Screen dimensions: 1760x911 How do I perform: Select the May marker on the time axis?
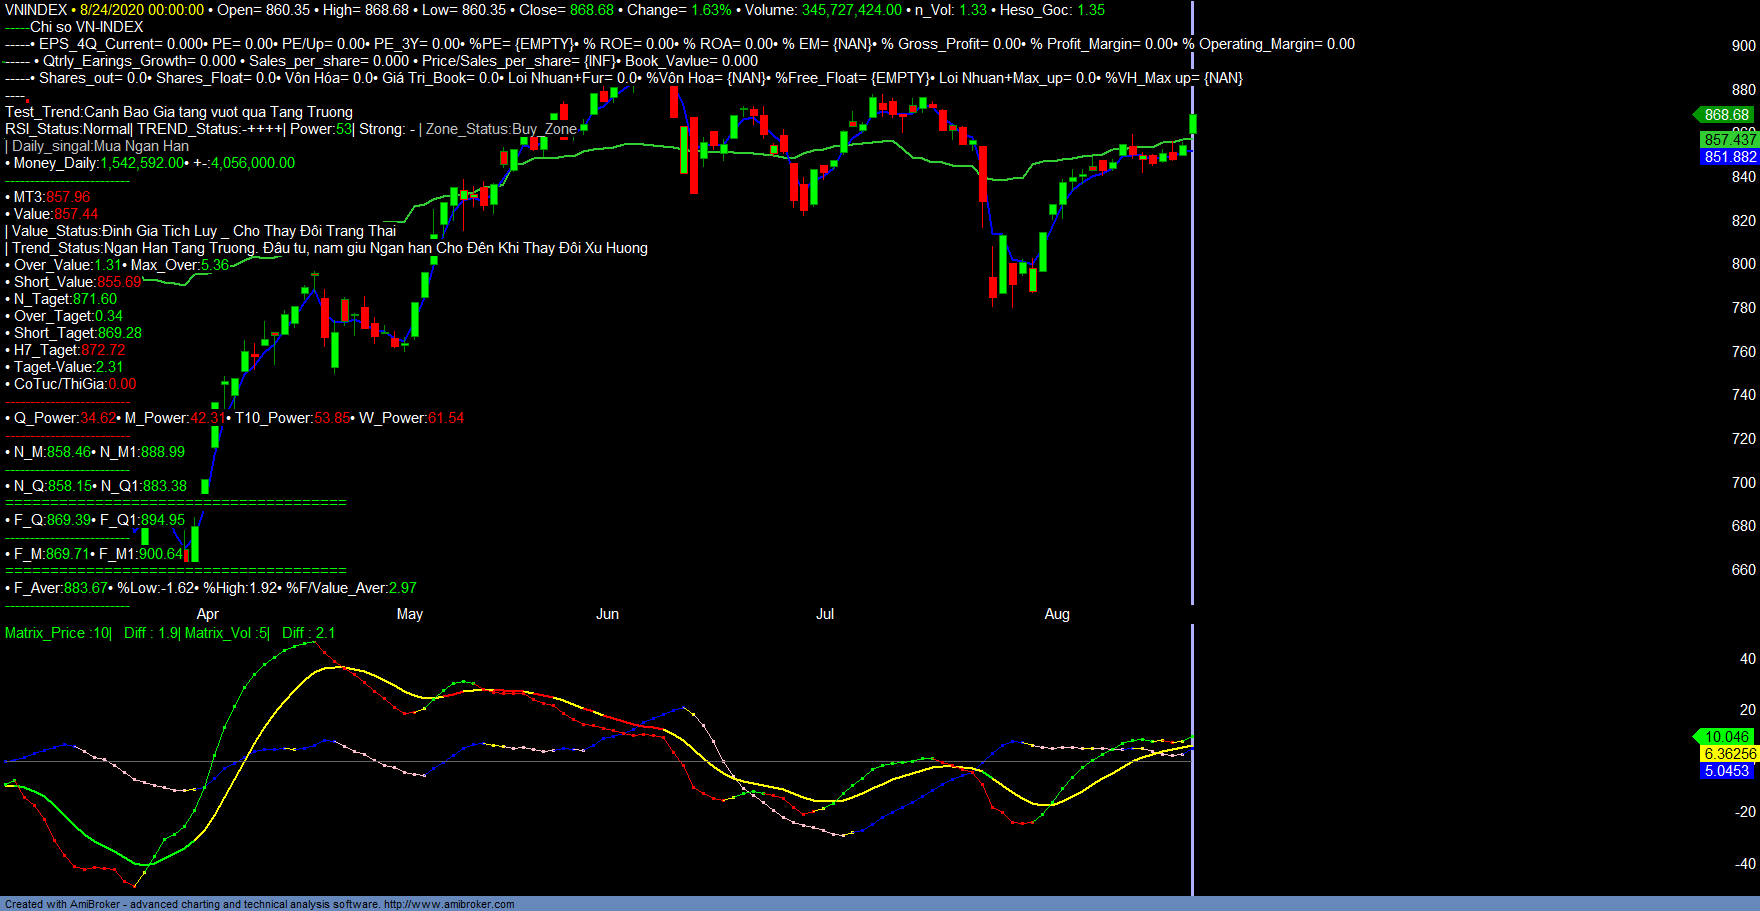point(410,614)
